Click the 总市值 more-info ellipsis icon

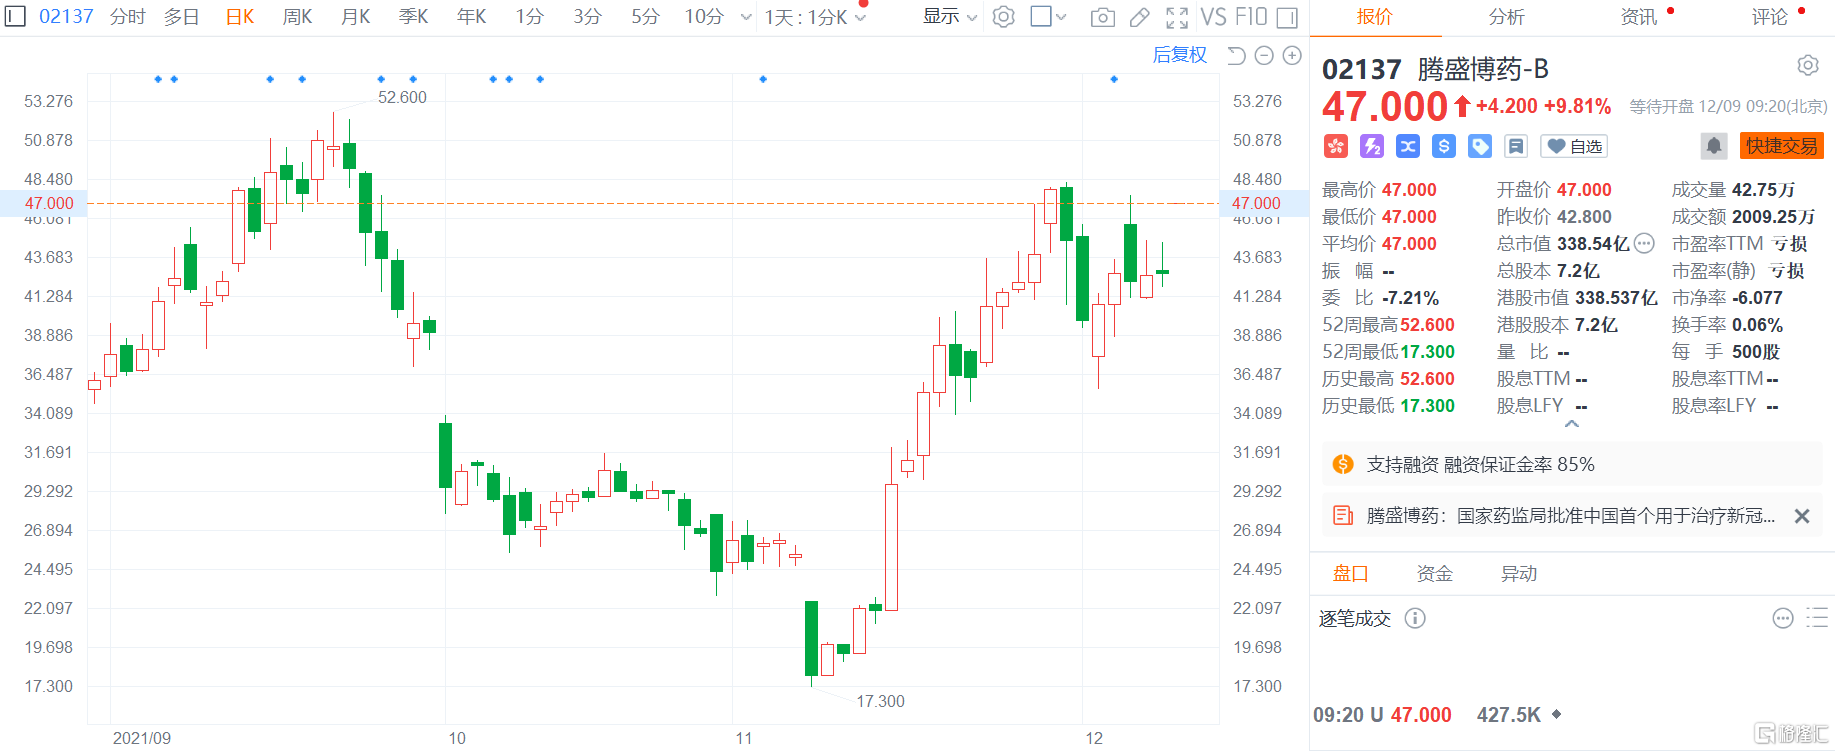tap(1644, 243)
